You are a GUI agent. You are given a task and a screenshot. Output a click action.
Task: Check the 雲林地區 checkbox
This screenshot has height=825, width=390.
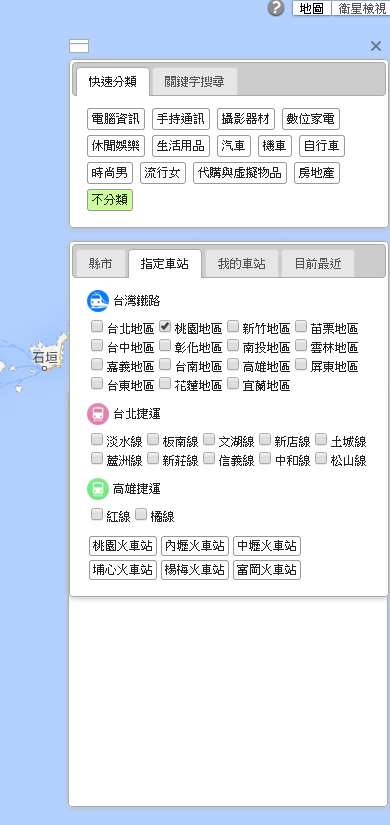pyautogui.click(x=301, y=346)
